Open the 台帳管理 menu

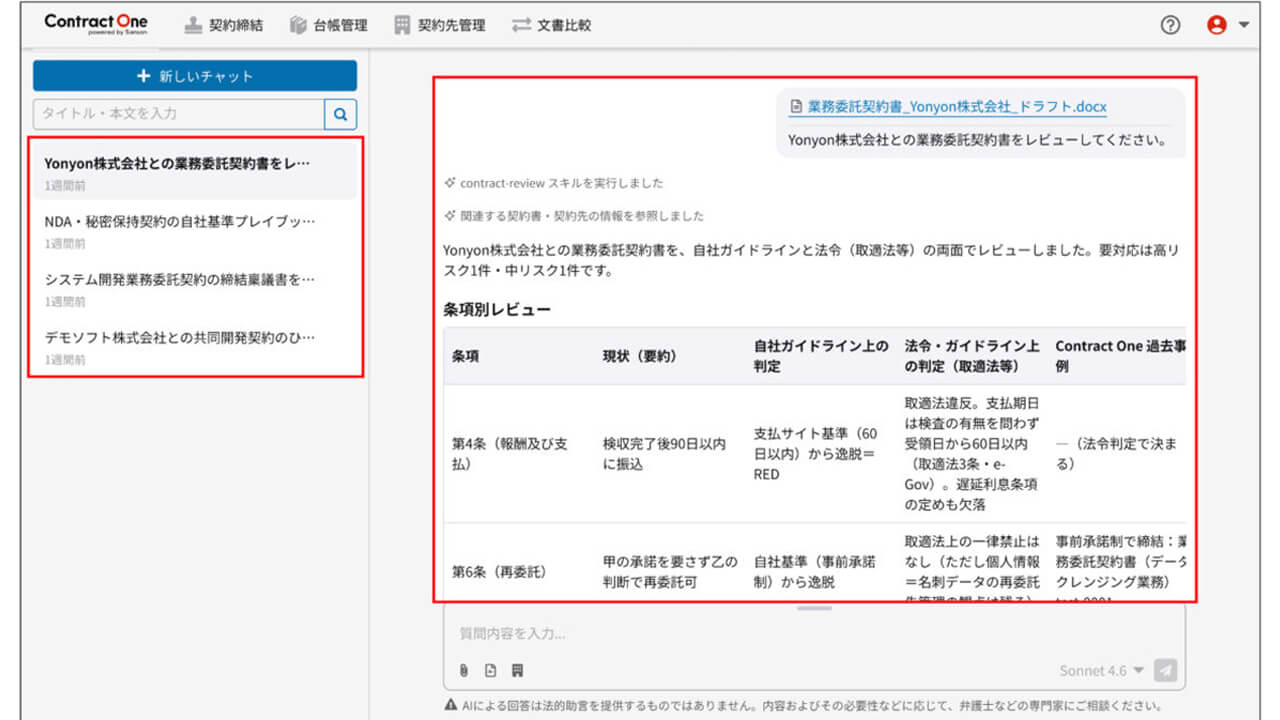click(328, 25)
